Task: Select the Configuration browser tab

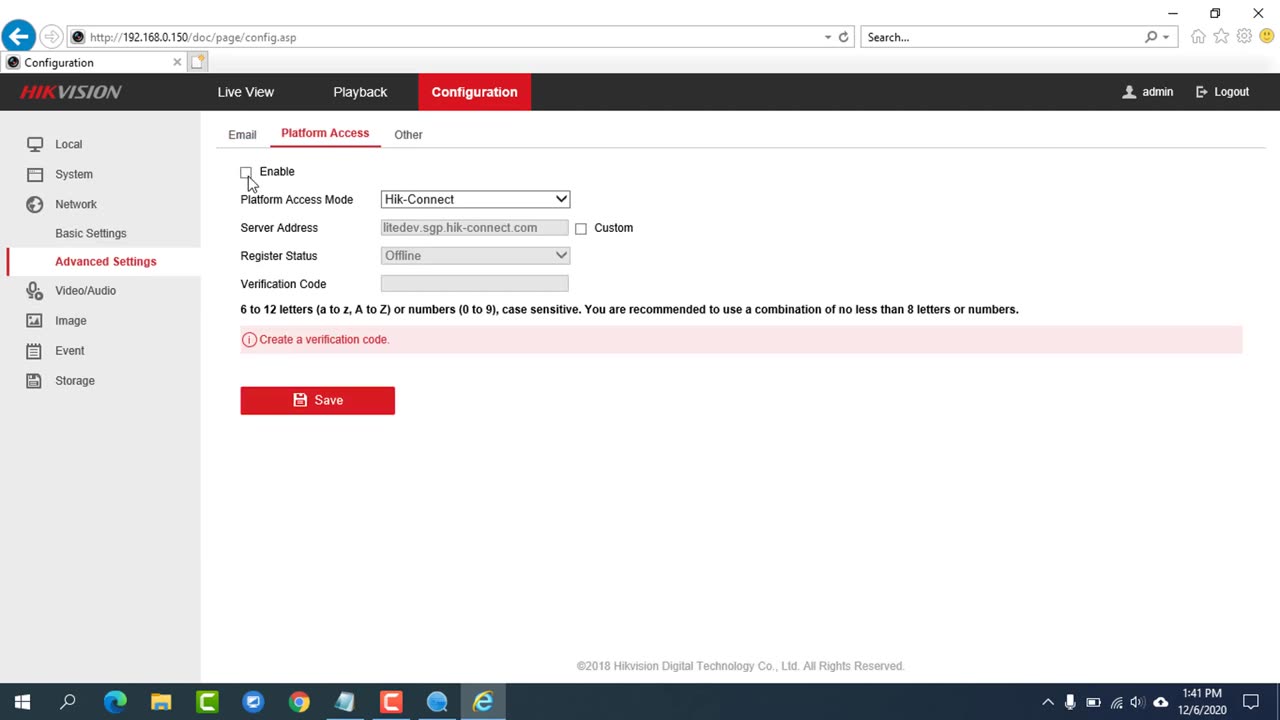Action: point(94,62)
